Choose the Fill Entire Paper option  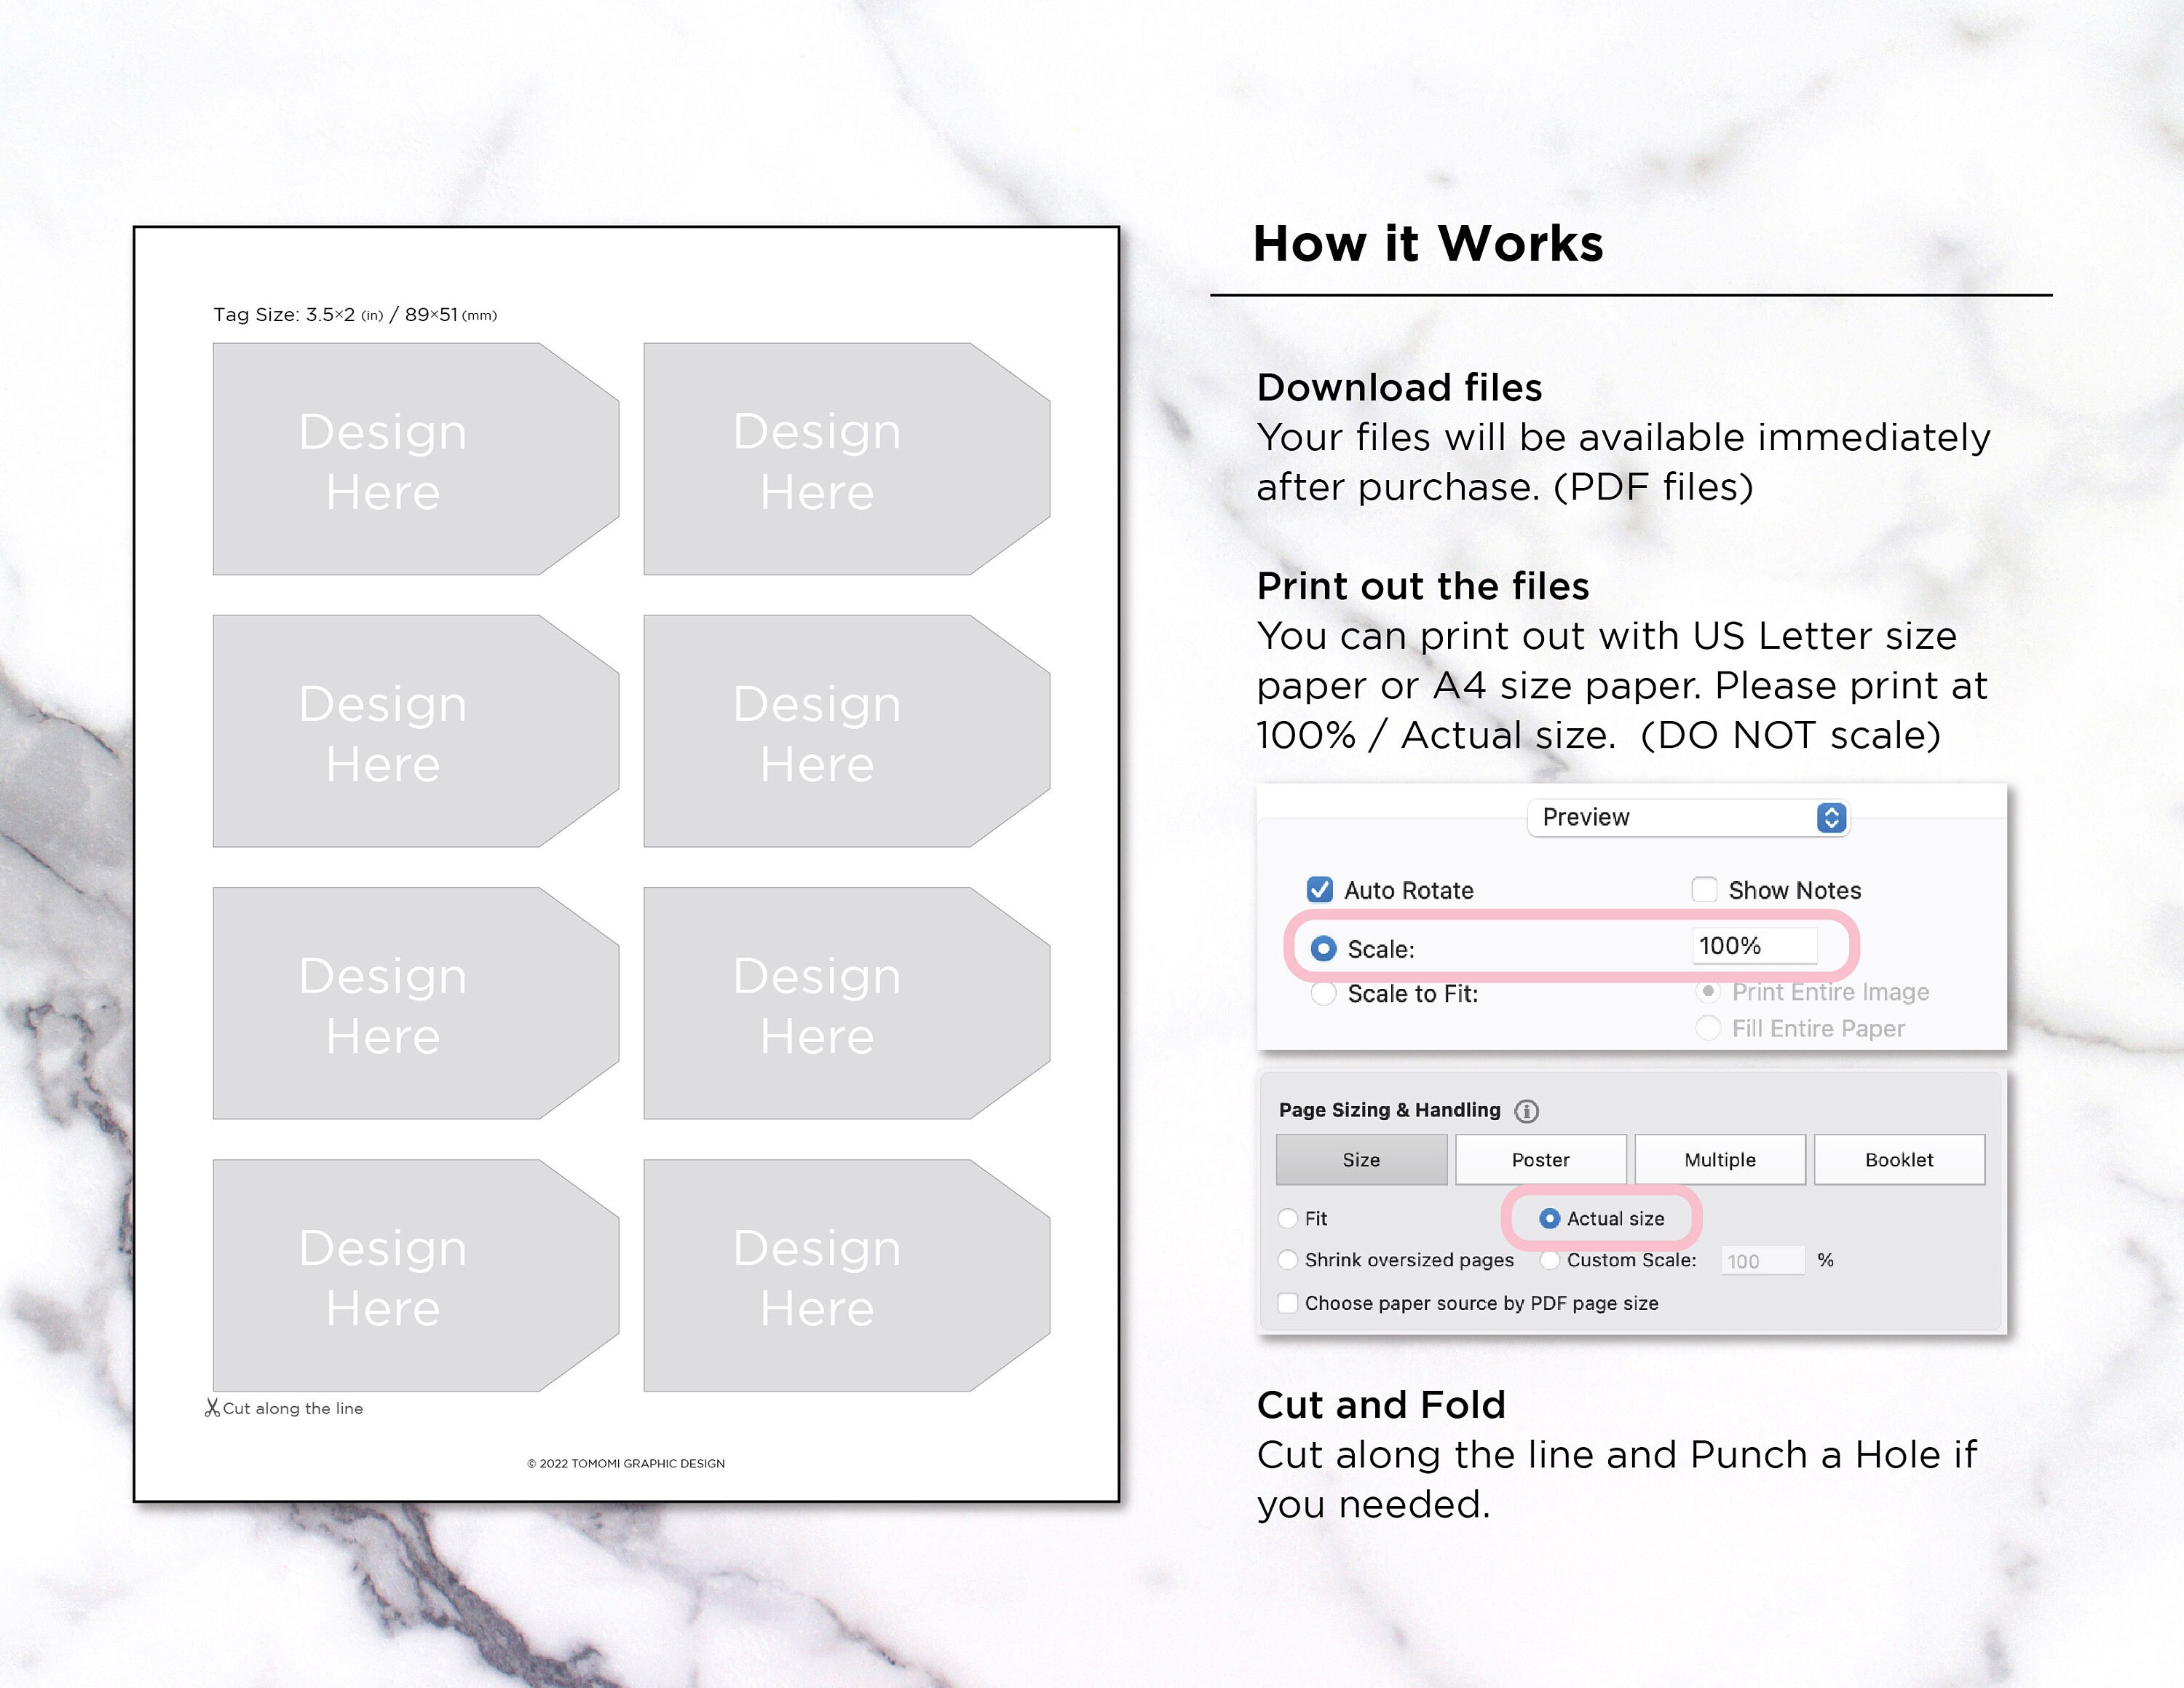pyautogui.click(x=1708, y=1028)
